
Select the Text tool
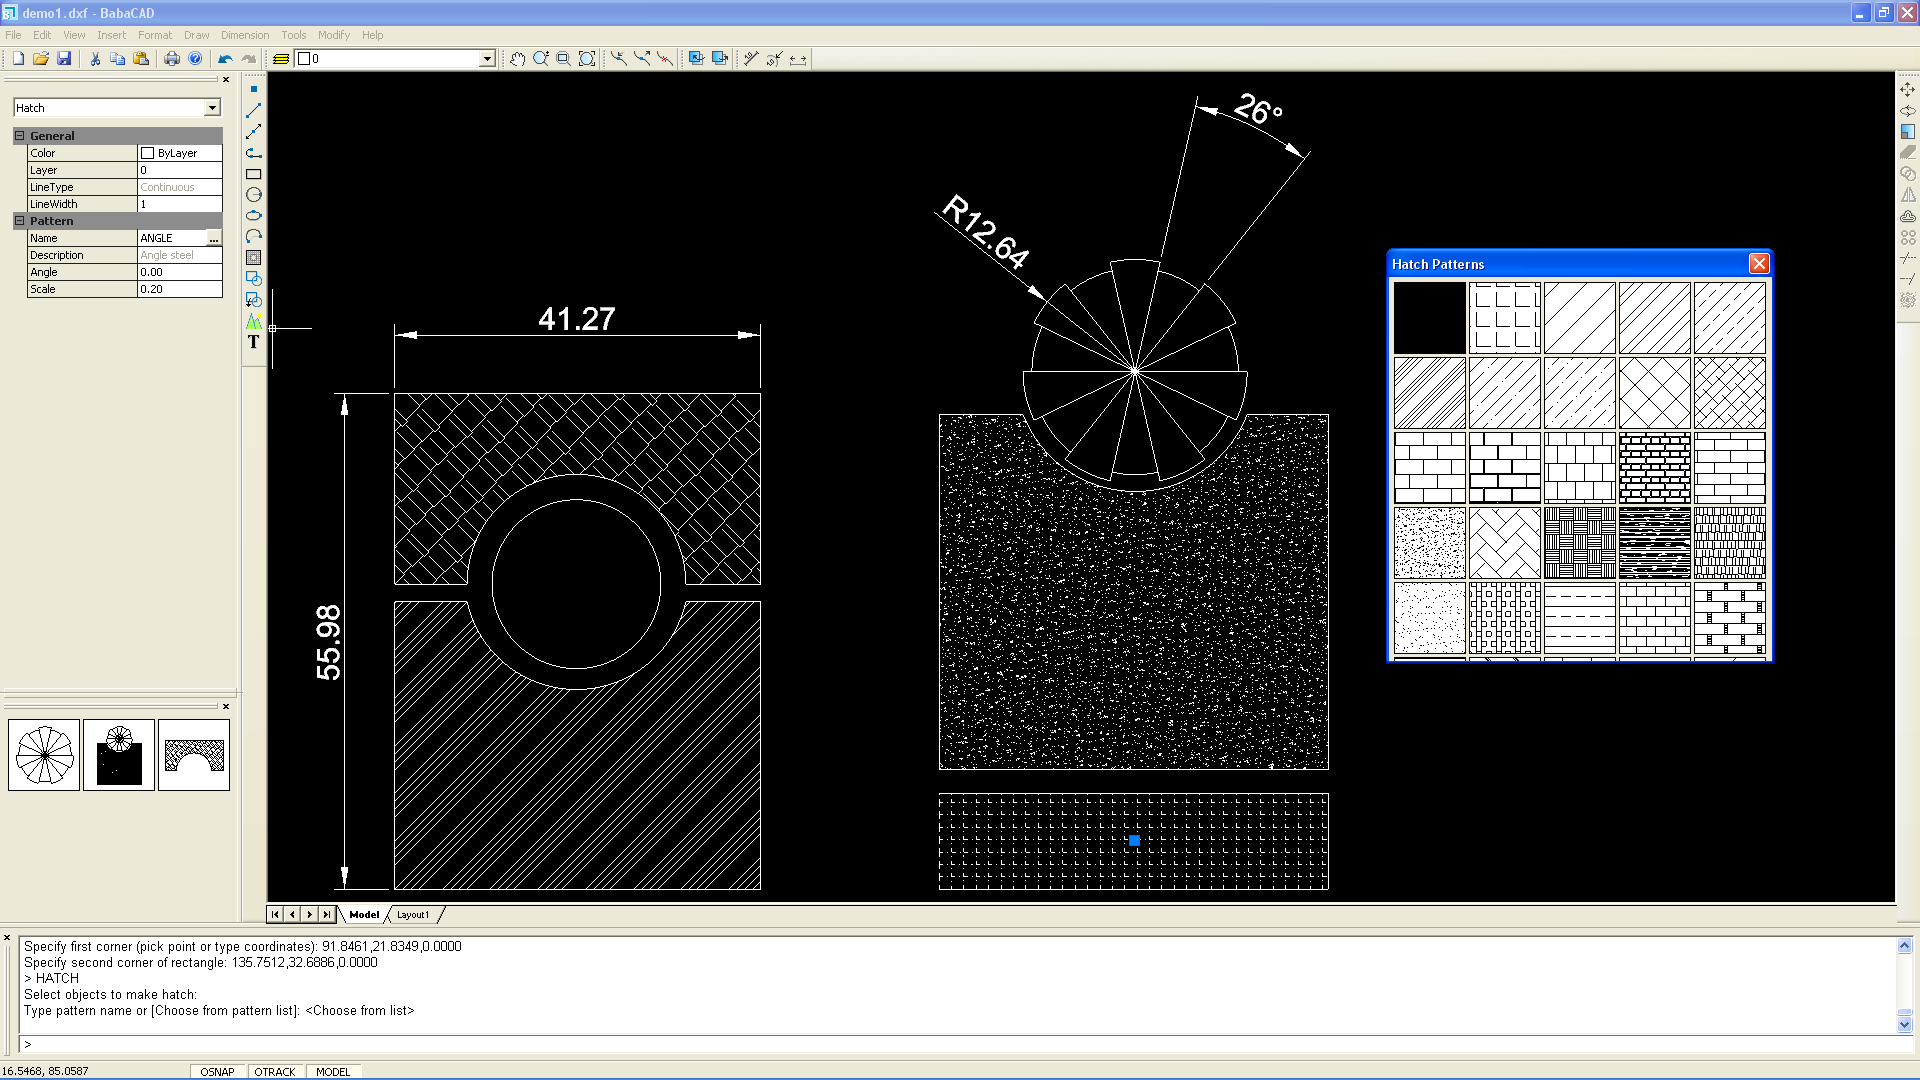[254, 342]
